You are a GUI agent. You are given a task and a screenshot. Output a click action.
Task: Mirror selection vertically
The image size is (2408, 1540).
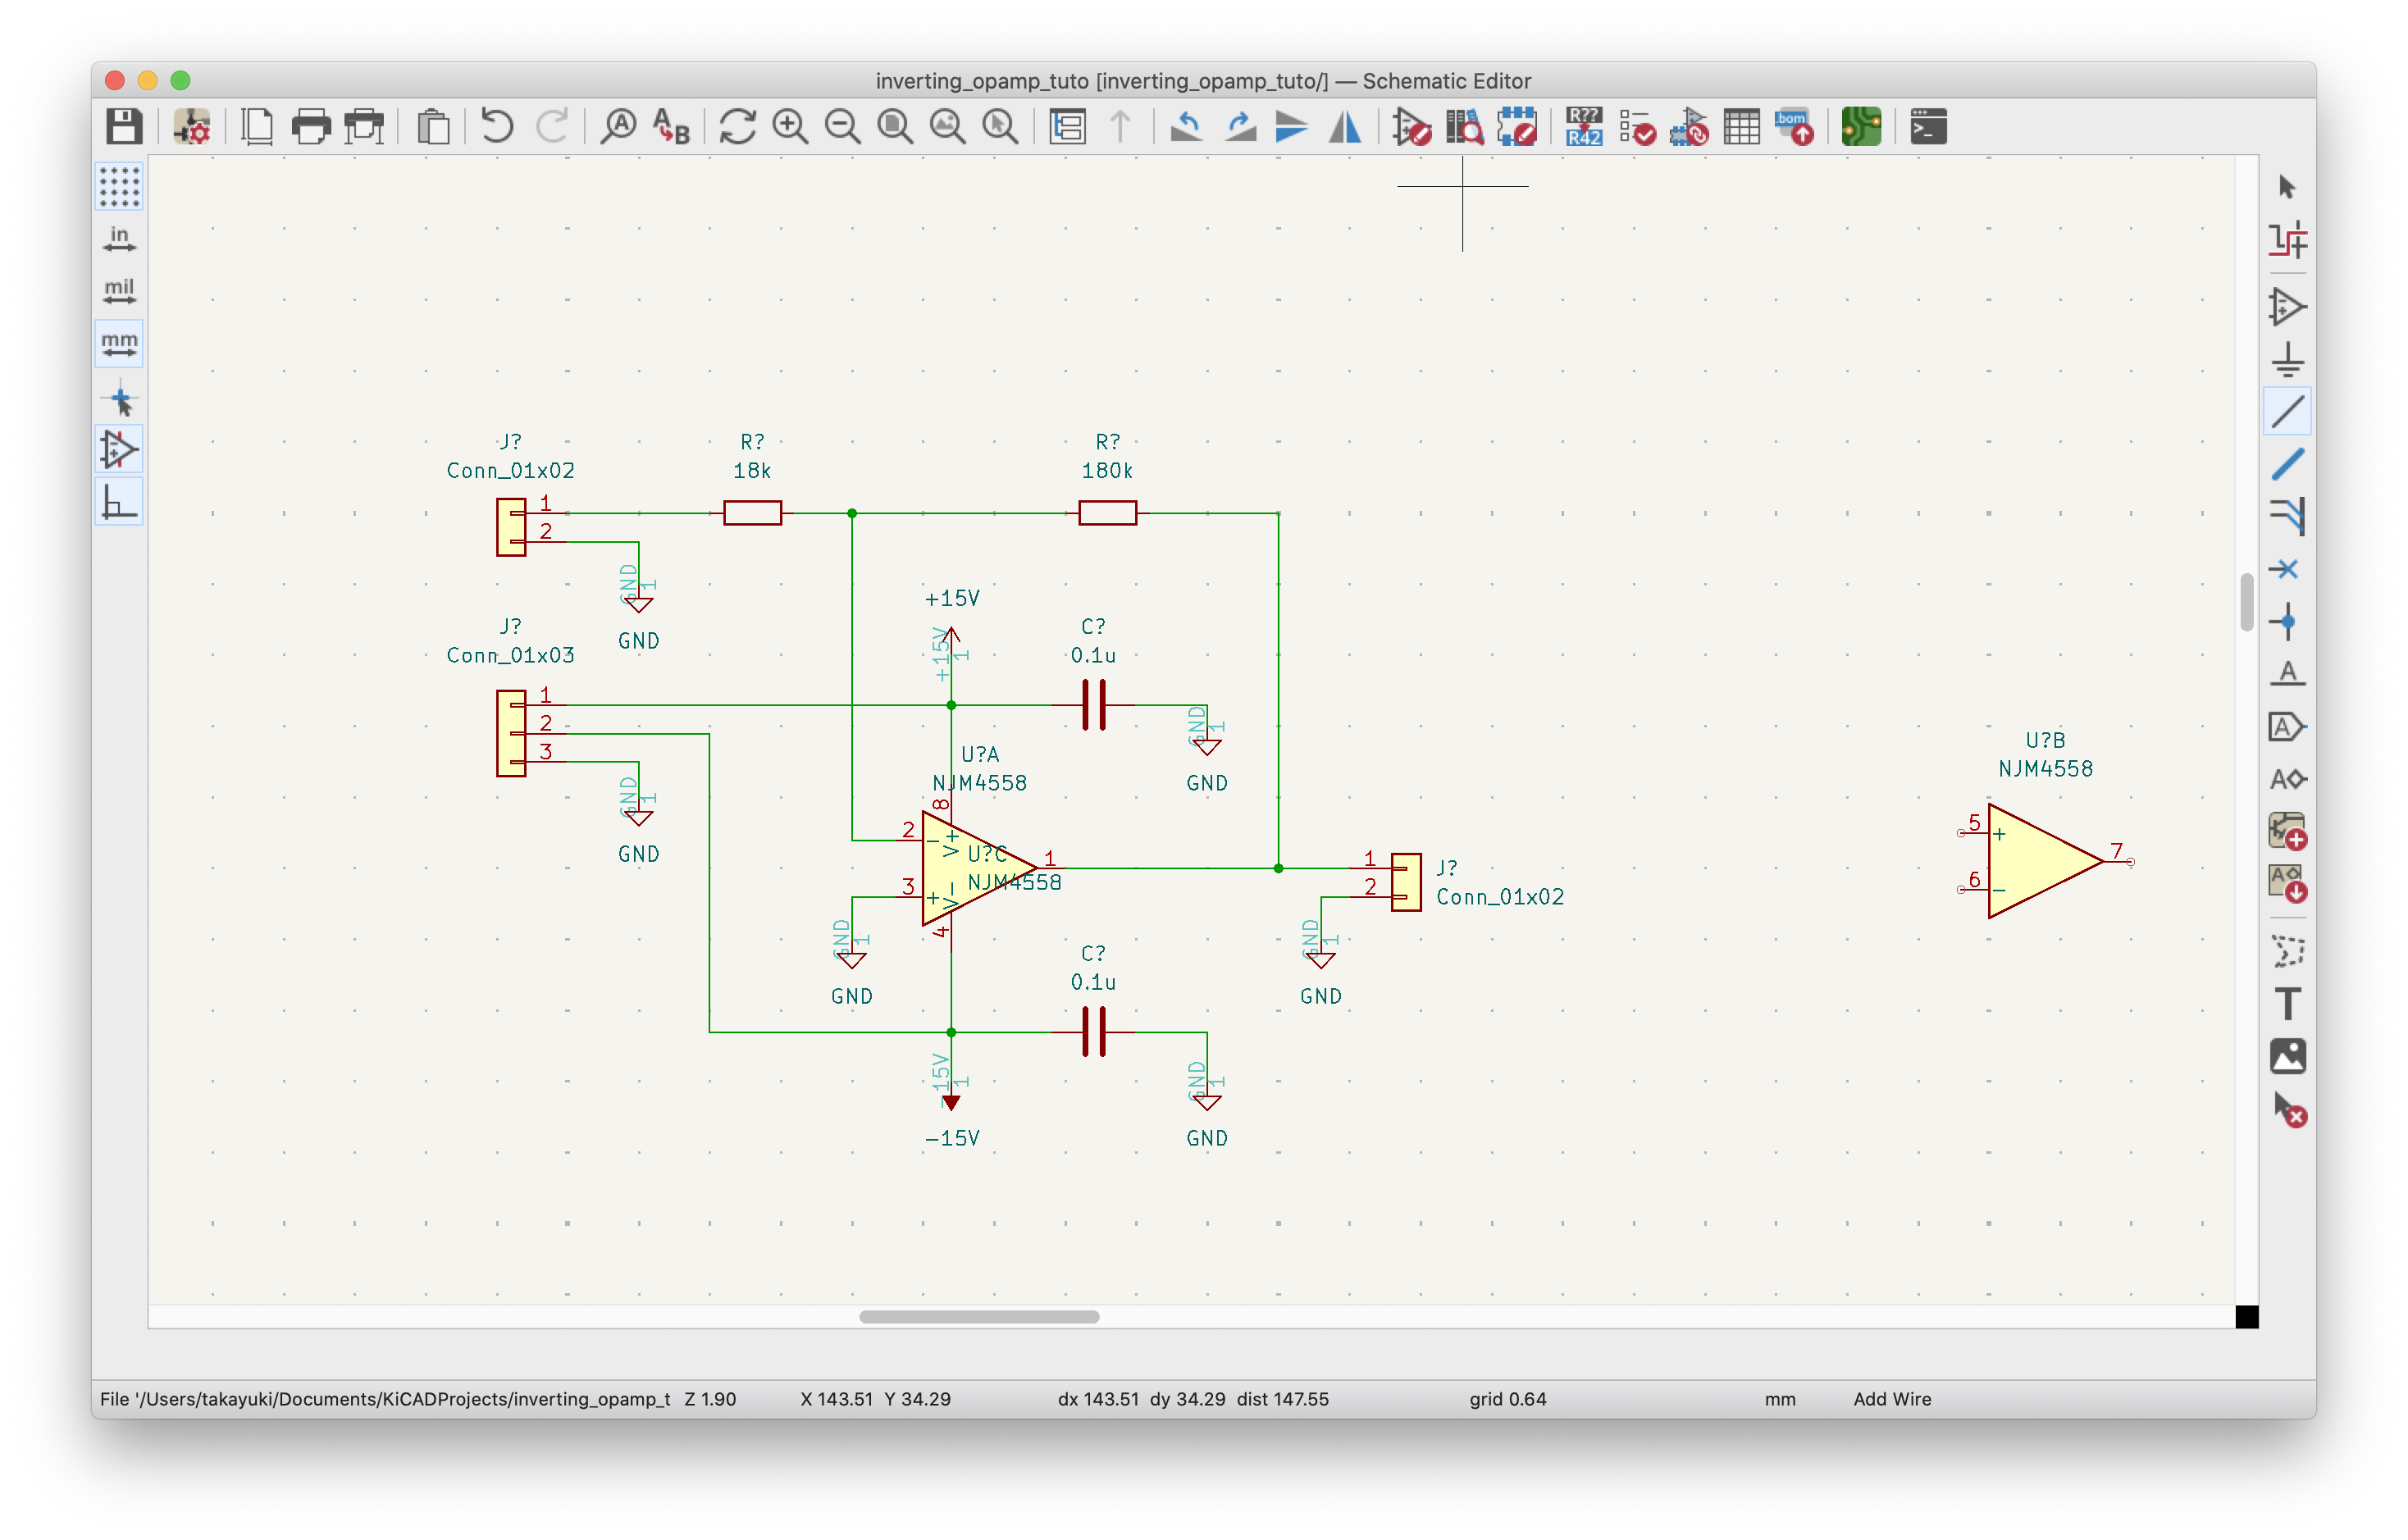click(x=1292, y=127)
